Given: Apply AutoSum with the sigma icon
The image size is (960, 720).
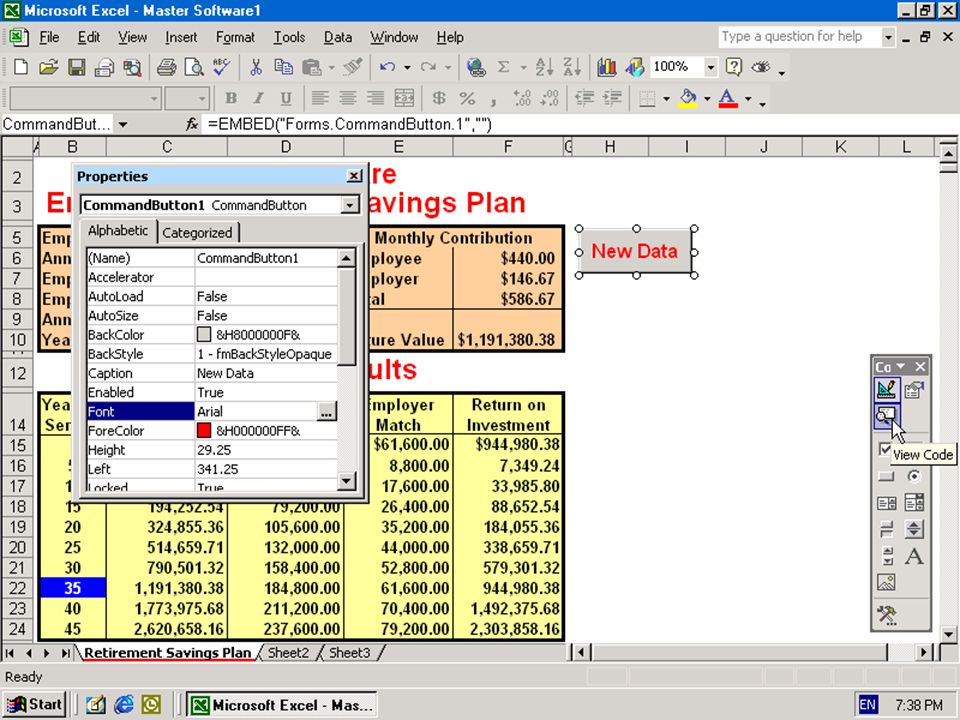Looking at the screenshot, I should click(503, 67).
